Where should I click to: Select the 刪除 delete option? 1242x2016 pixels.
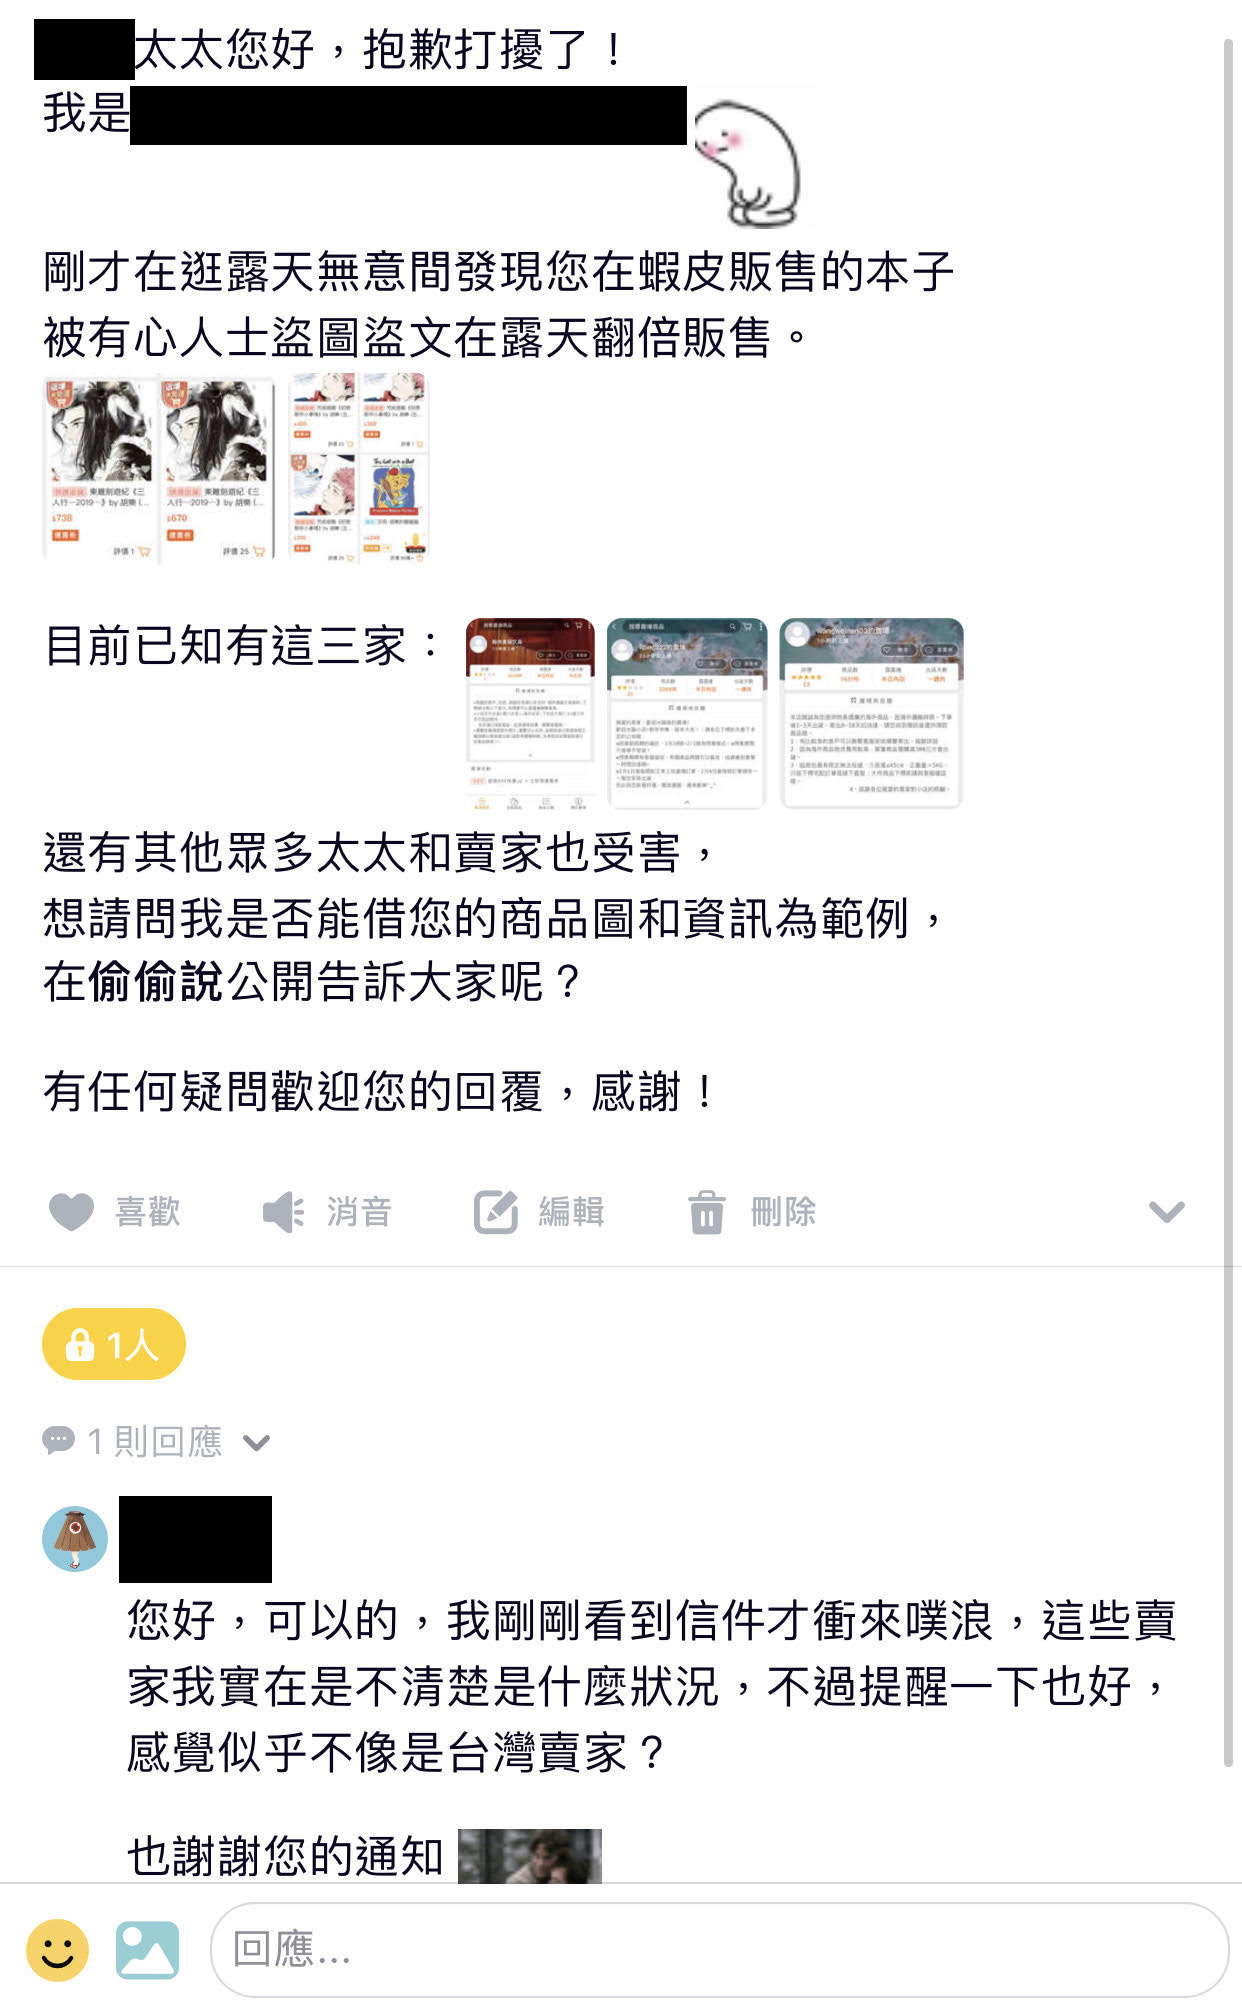click(783, 1212)
